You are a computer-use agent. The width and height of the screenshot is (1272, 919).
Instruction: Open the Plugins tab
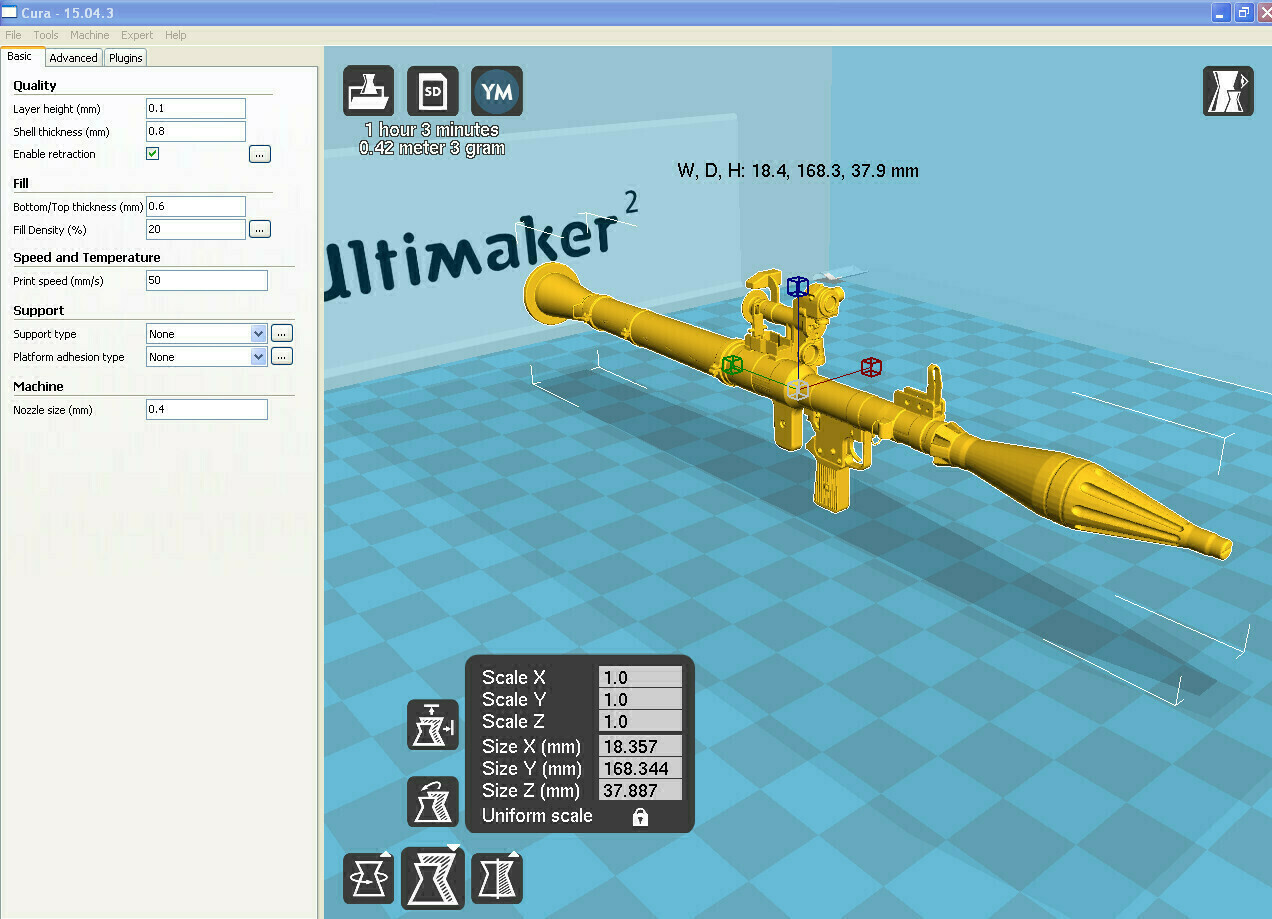click(x=126, y=58)
